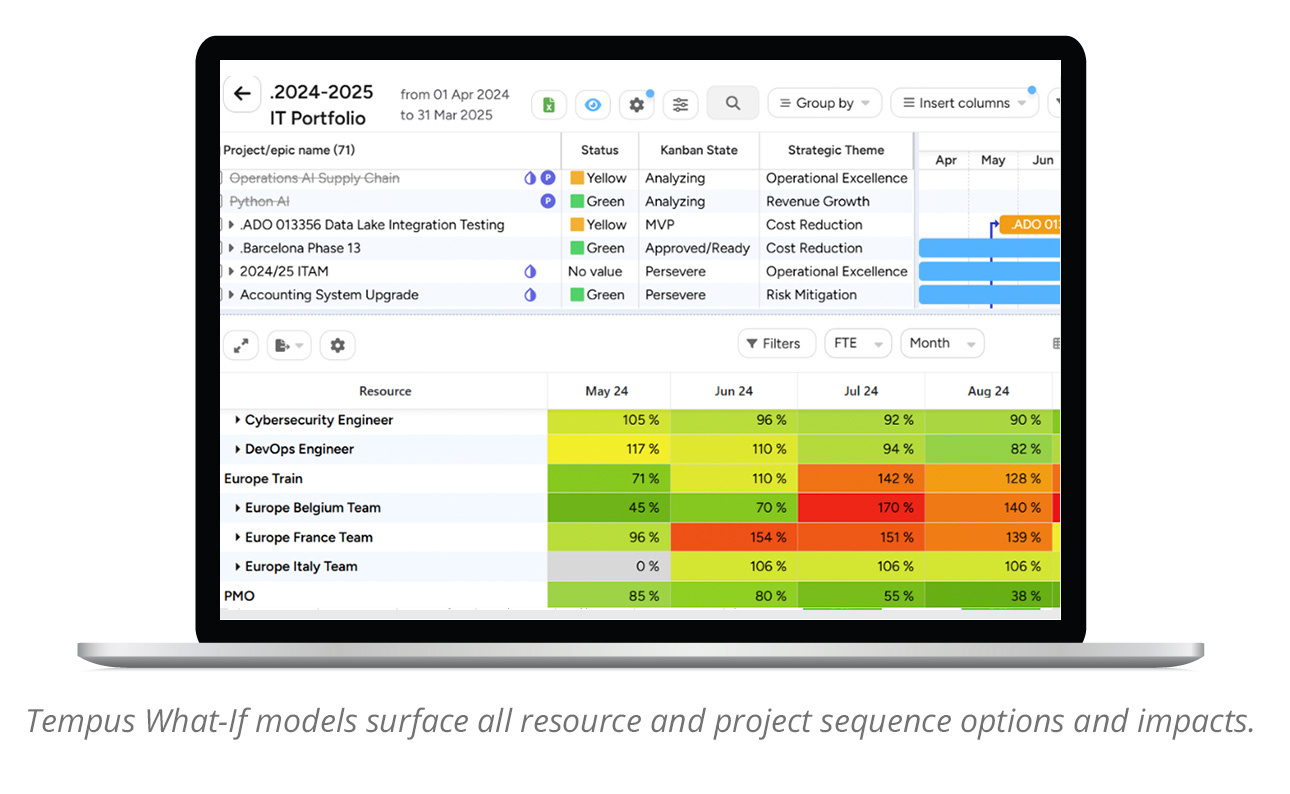Expand the resource panel to fullscreen
The image size is (1290, 794).
coord(240,343)
